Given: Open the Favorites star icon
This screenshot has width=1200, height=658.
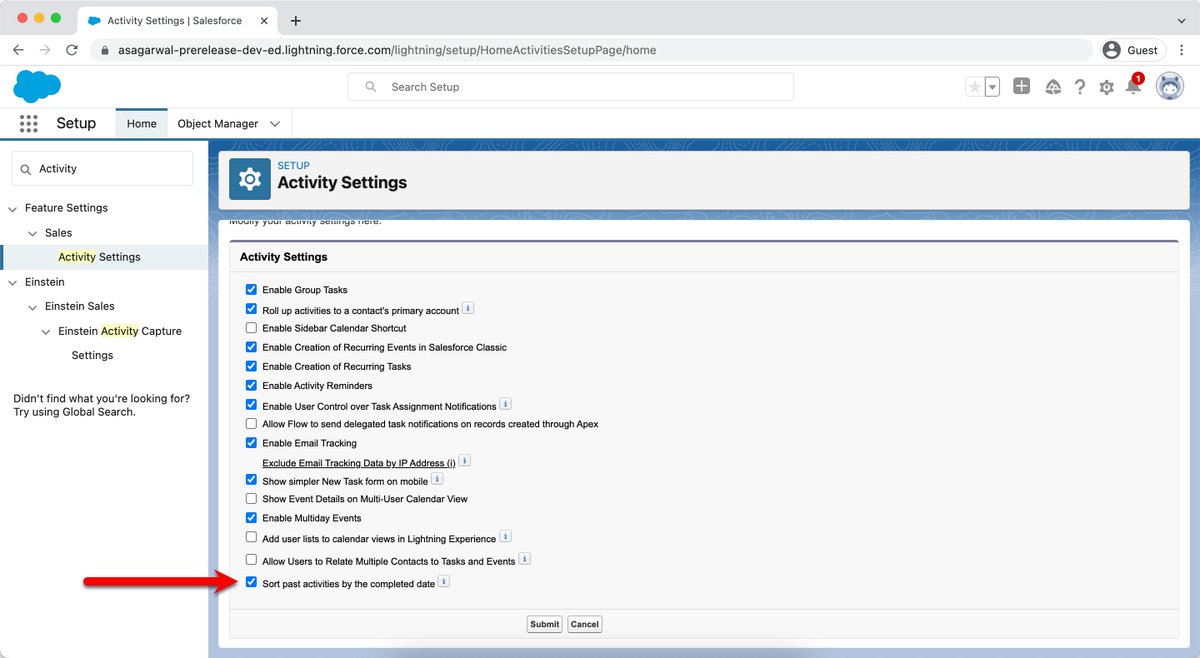Looking at the screenshot, I should pos(974,87).
